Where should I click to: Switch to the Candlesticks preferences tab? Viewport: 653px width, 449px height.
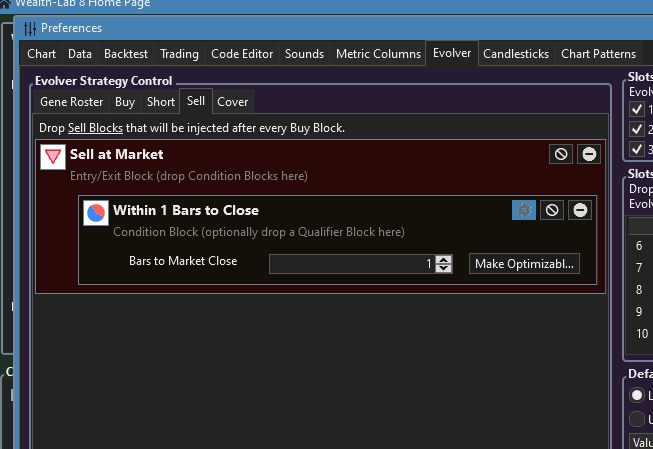pos(516,54)
